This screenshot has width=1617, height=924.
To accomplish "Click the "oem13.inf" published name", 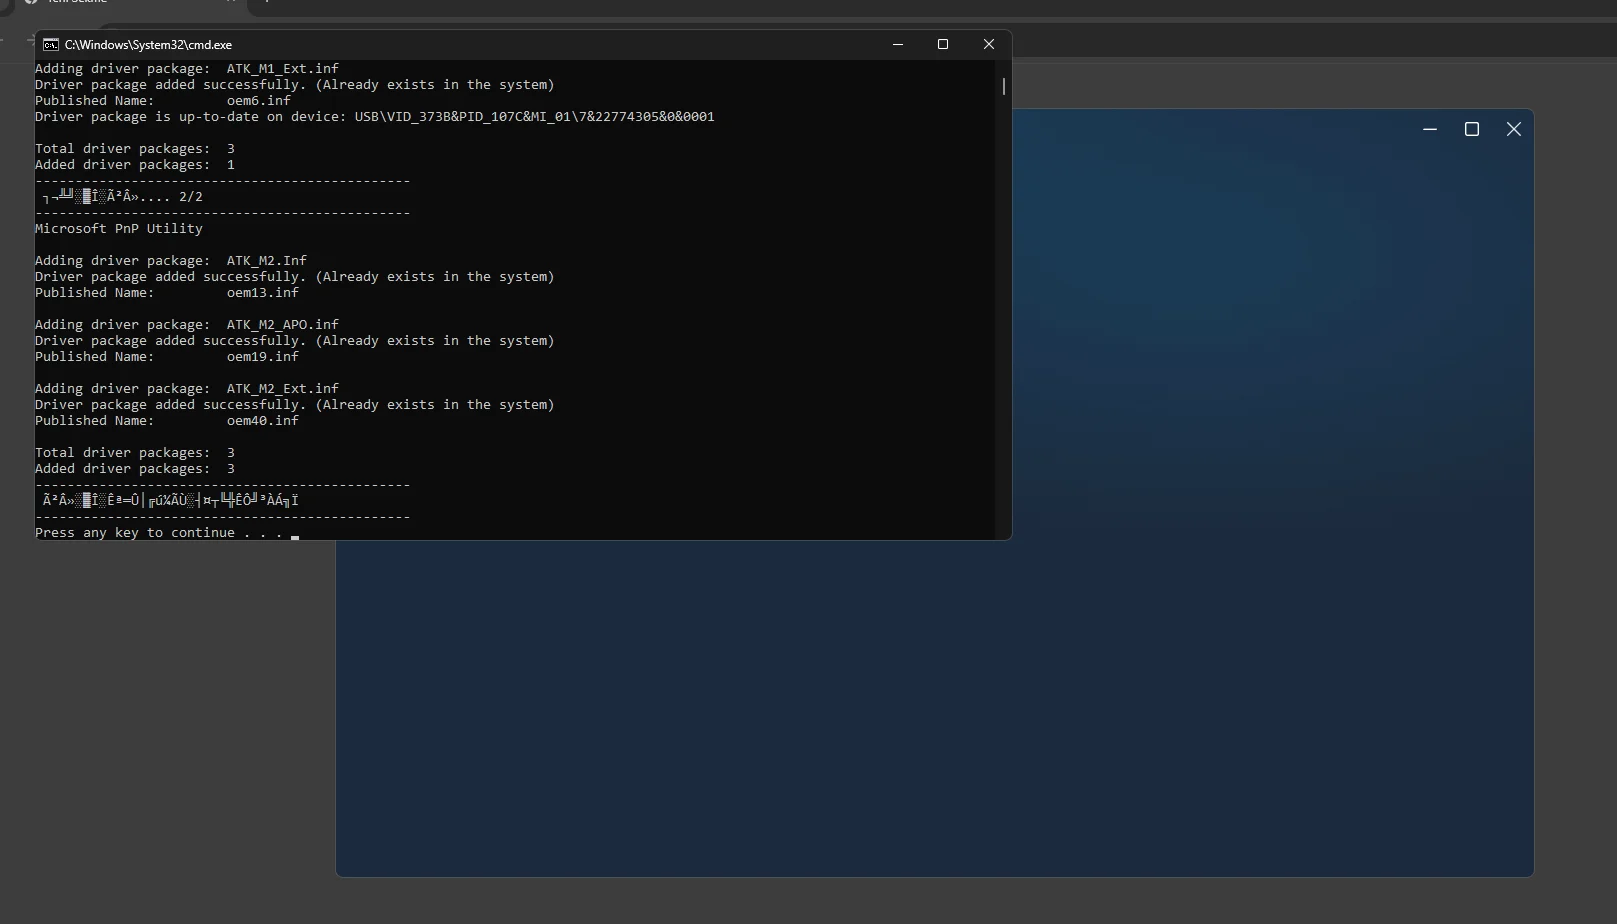I will click(263, 293).
